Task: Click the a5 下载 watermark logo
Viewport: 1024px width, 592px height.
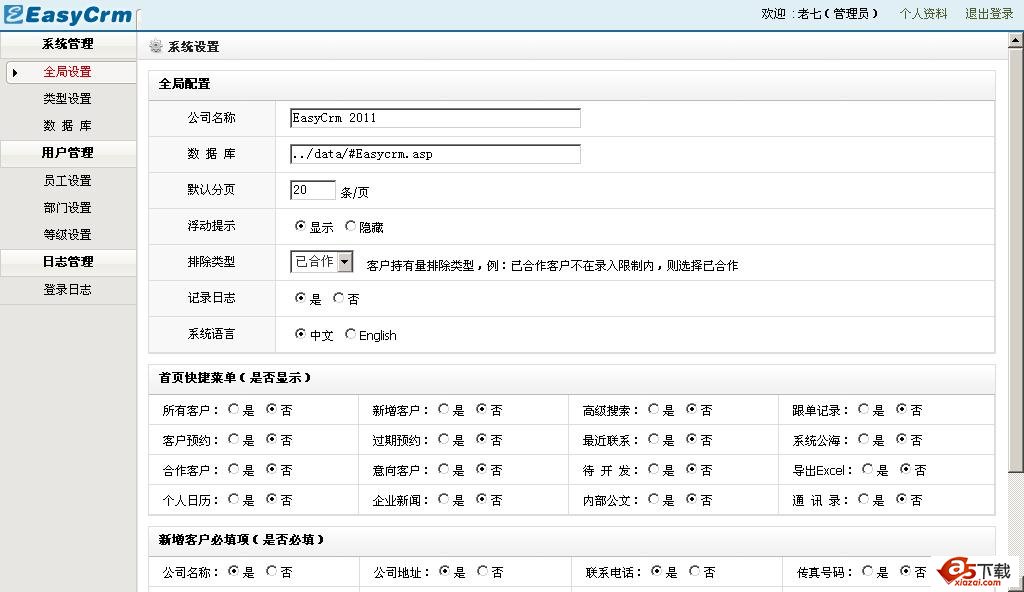Action: click(x=974, y=572)
